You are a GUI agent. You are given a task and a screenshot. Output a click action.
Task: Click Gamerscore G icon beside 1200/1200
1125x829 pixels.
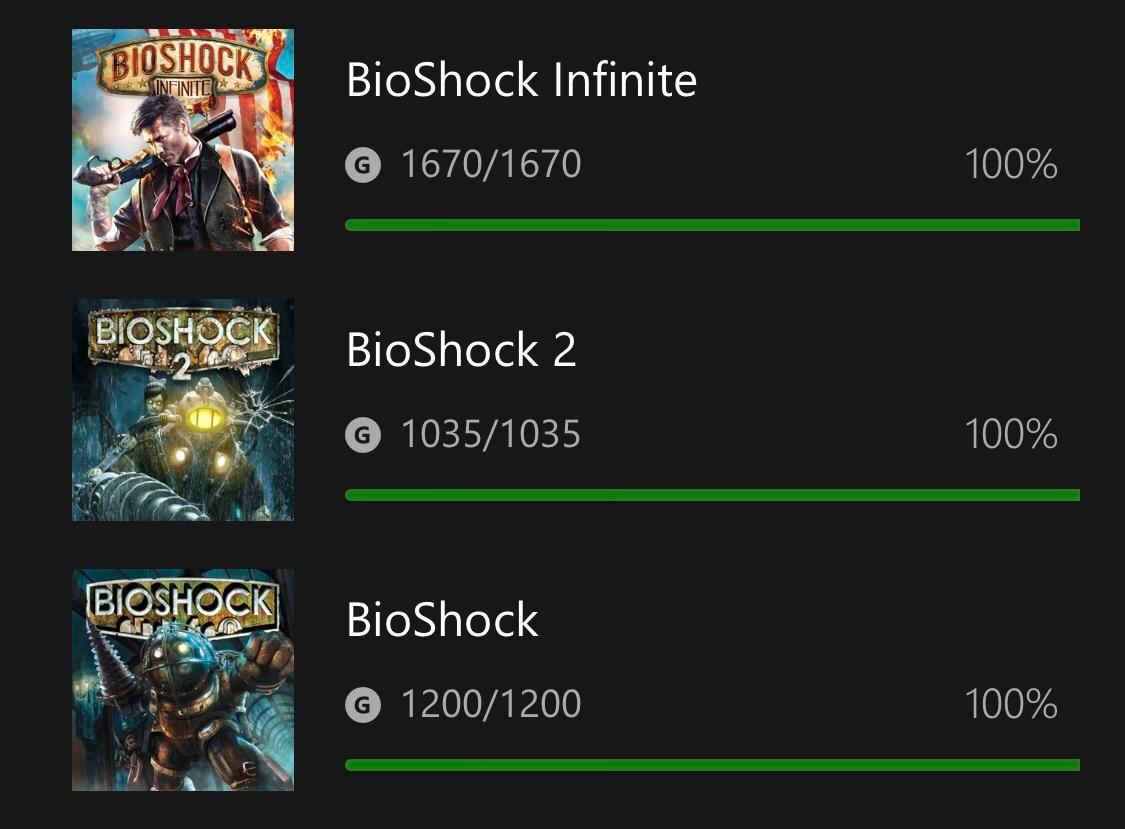pyautogui.click(x=363, y=705)
